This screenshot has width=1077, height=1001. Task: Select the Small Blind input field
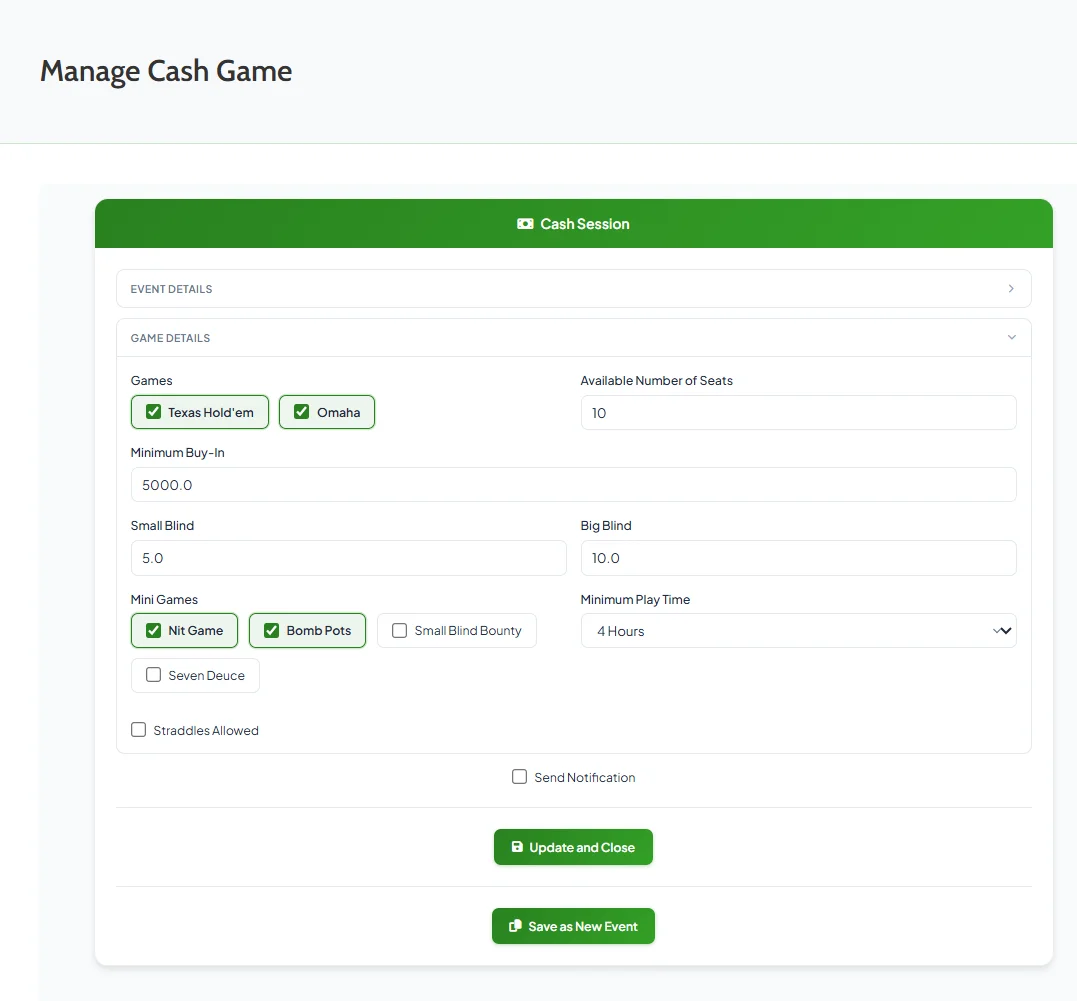348,558
